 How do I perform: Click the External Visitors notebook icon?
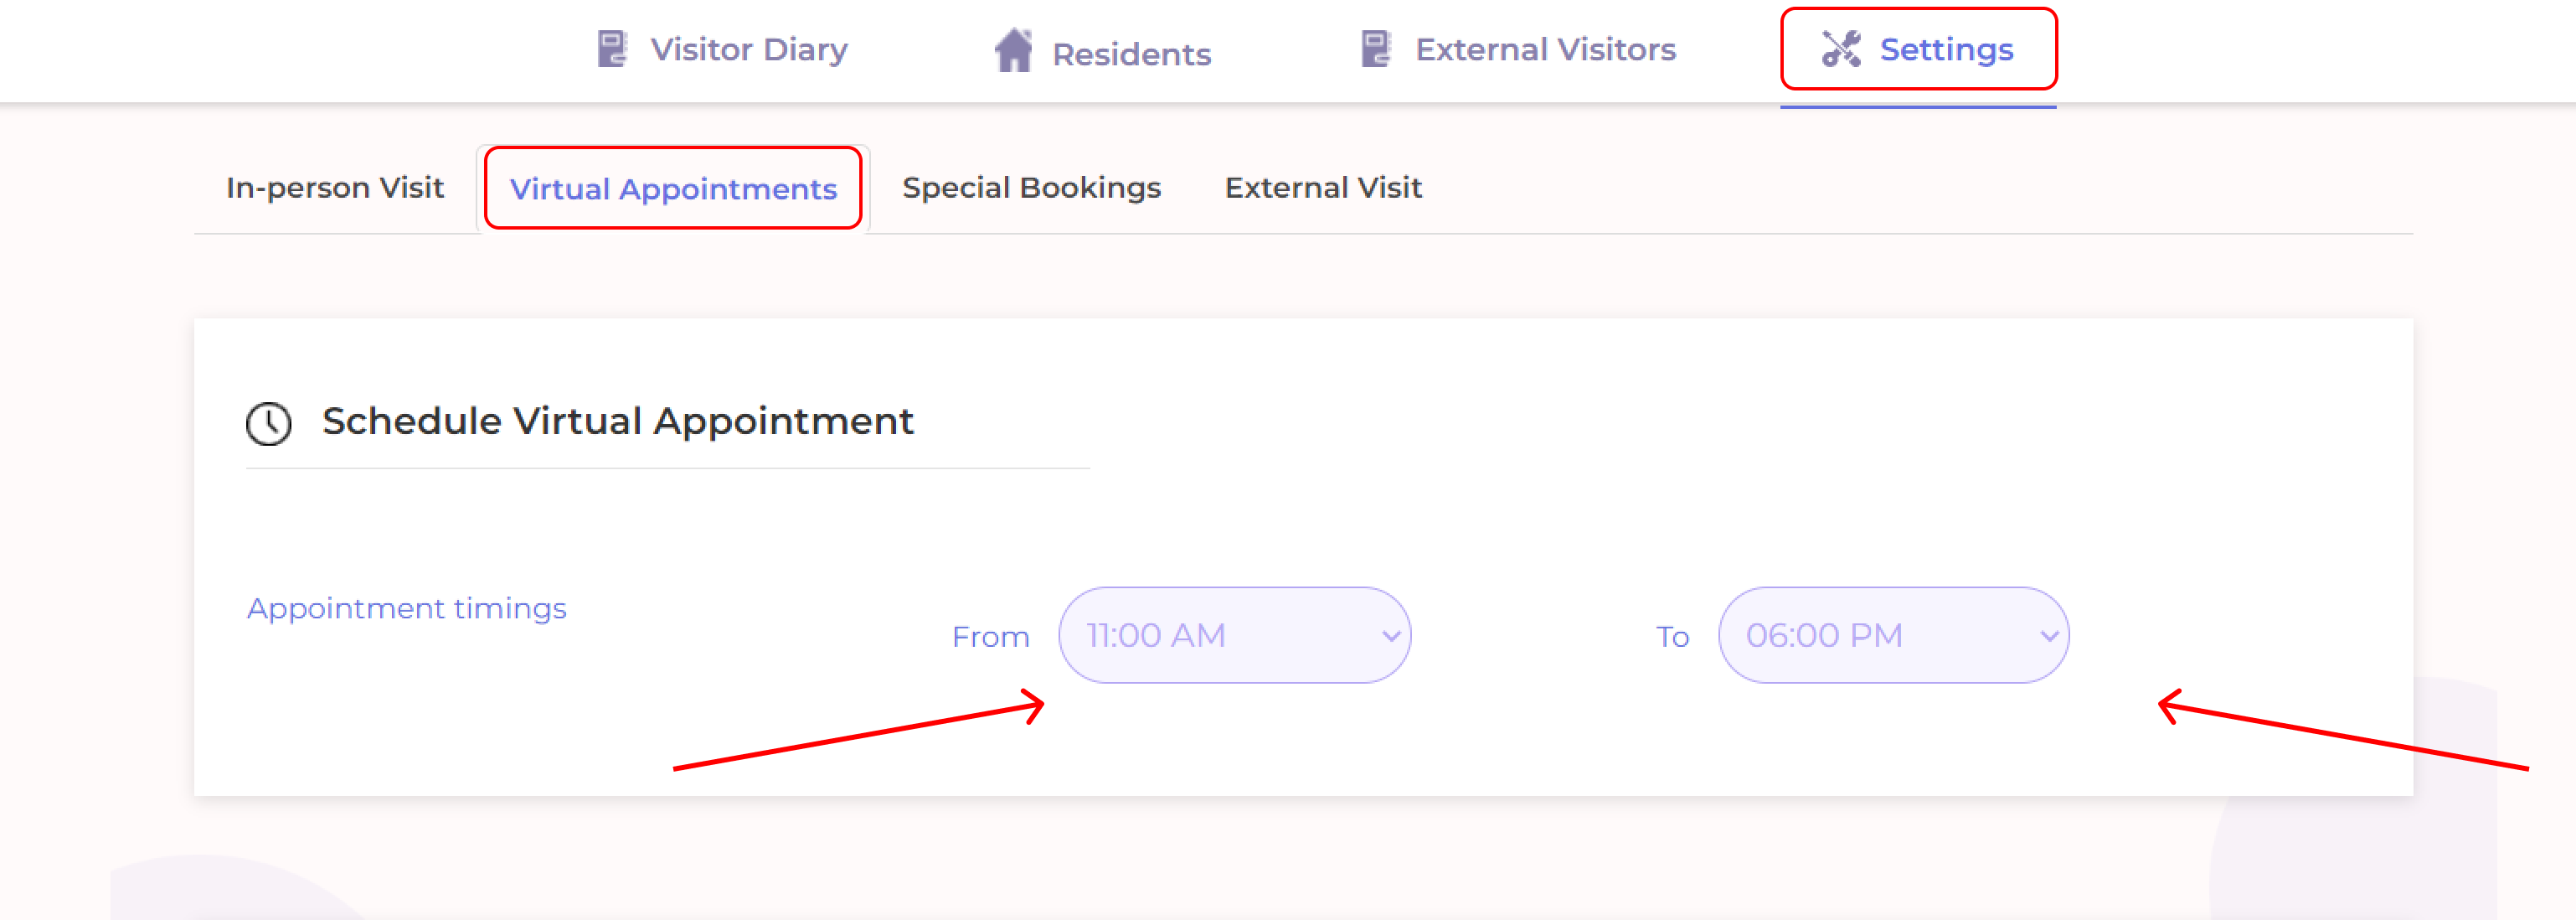[x=1375, y=49]
